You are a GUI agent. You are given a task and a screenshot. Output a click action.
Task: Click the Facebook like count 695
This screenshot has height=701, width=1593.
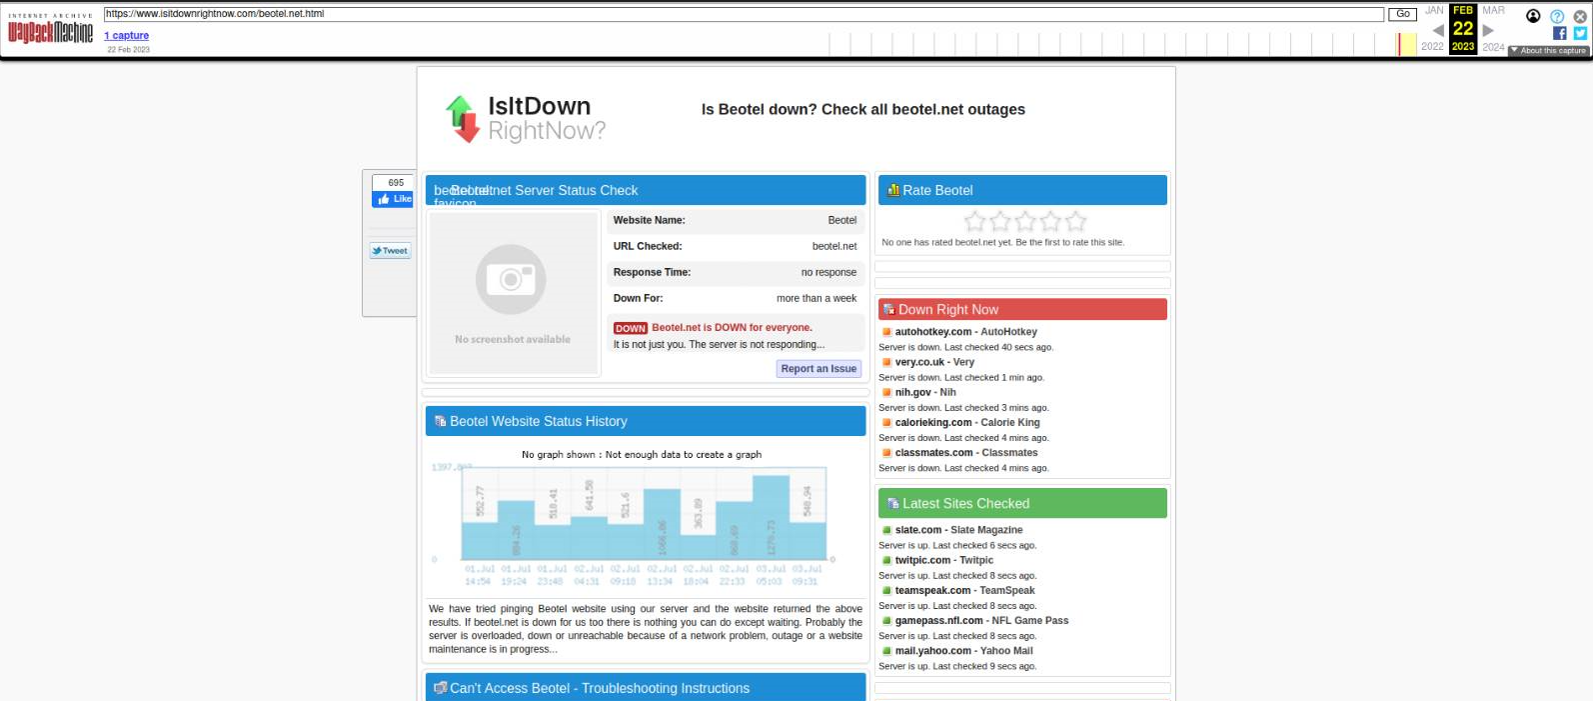(x=395, y=183)
